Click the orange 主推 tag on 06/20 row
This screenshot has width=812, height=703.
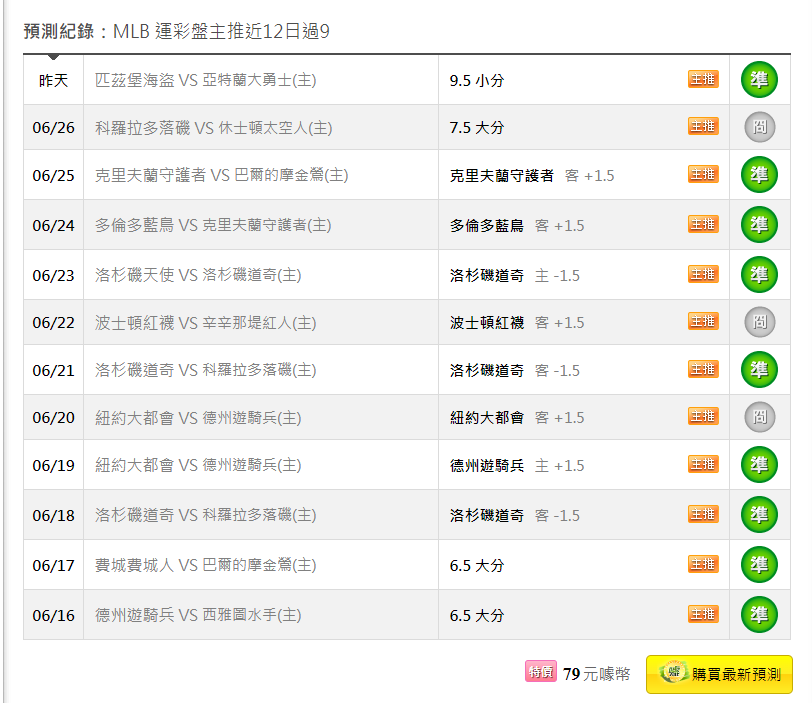(703, 416)
